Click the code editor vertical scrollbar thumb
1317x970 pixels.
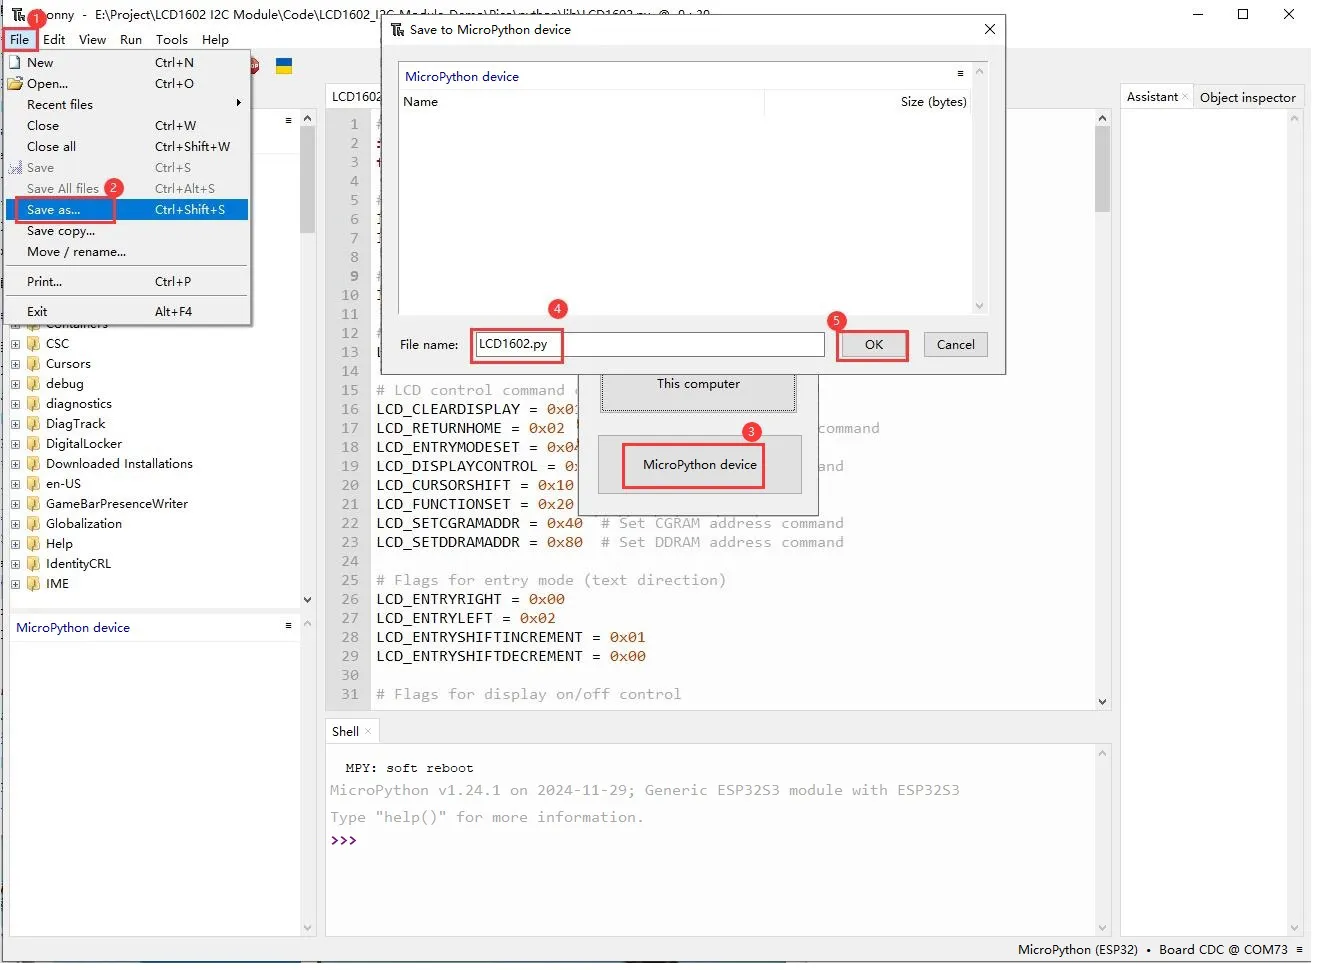pyautogui.click(x=1102, y=169)
